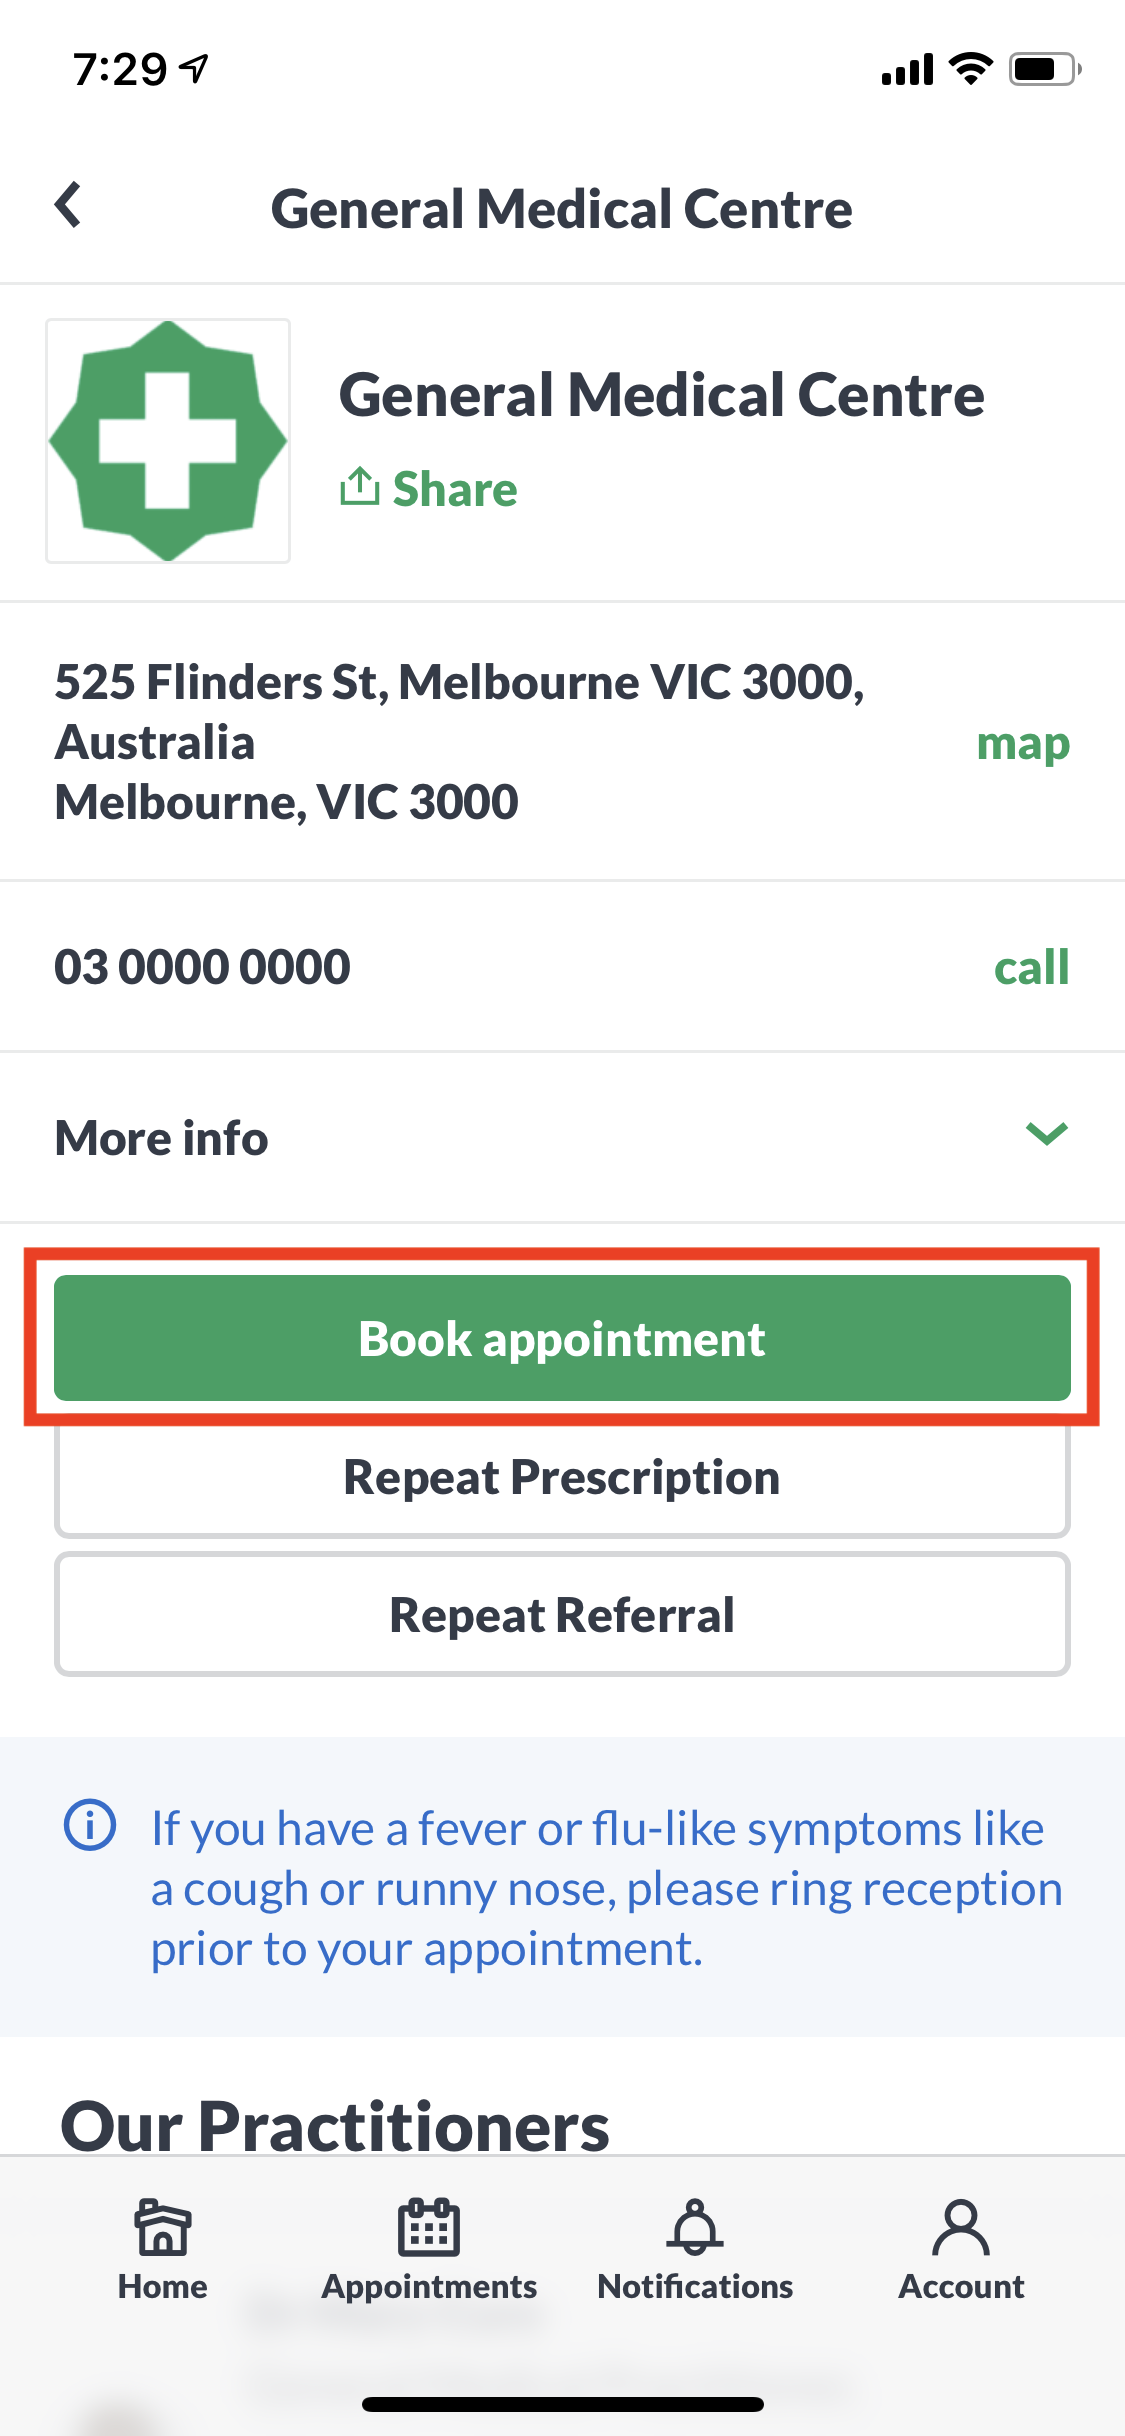
Task: Select the Repeat Prescription button
Action: coord(562,1477)
